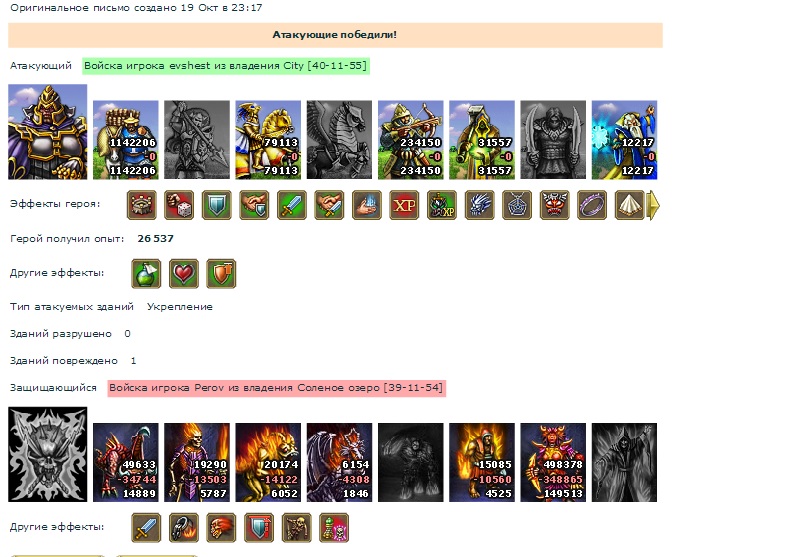The image size is (803, 557).
Task: Click the castle fortress hero effect icon
Action: click(x=142, y=205)
